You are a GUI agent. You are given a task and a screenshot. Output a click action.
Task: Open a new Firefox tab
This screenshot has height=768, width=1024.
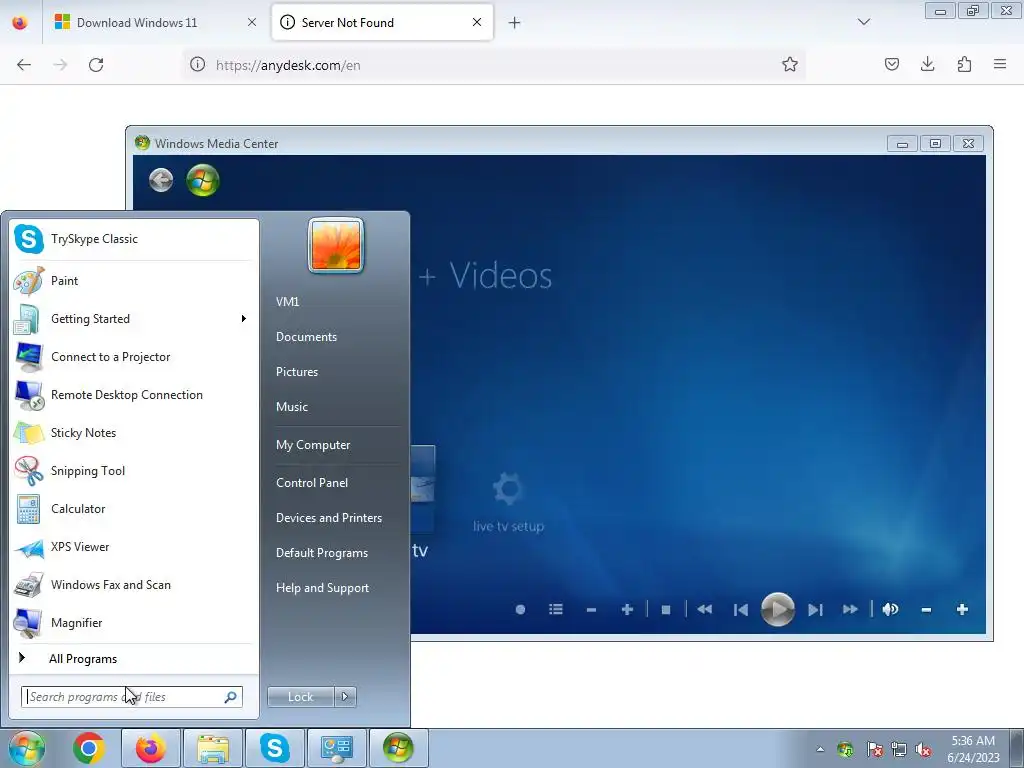(x=515, y=23)
